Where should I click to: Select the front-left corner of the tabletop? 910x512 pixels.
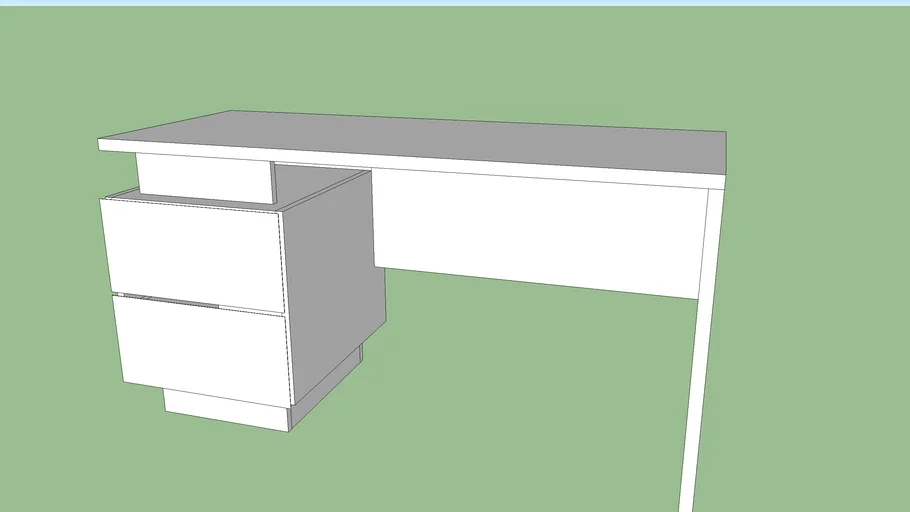[100, 145]
